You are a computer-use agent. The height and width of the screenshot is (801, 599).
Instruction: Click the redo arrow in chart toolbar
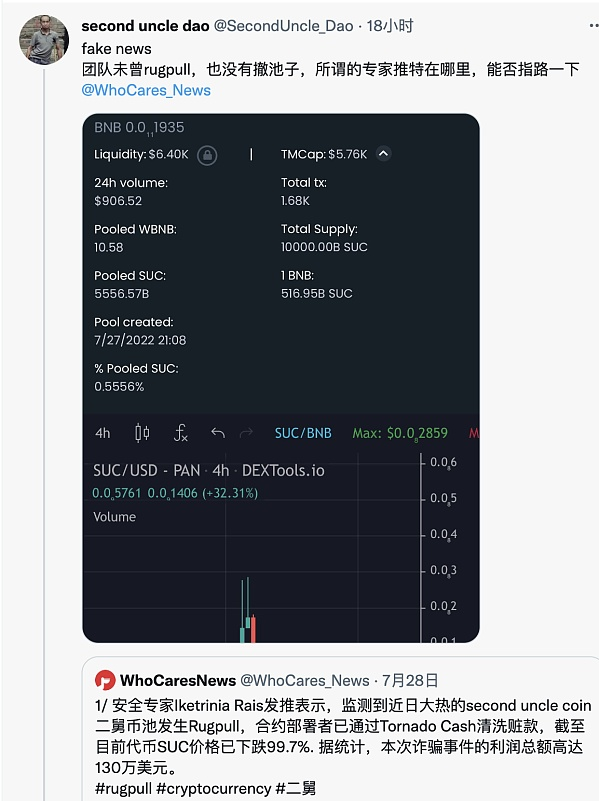247,433
